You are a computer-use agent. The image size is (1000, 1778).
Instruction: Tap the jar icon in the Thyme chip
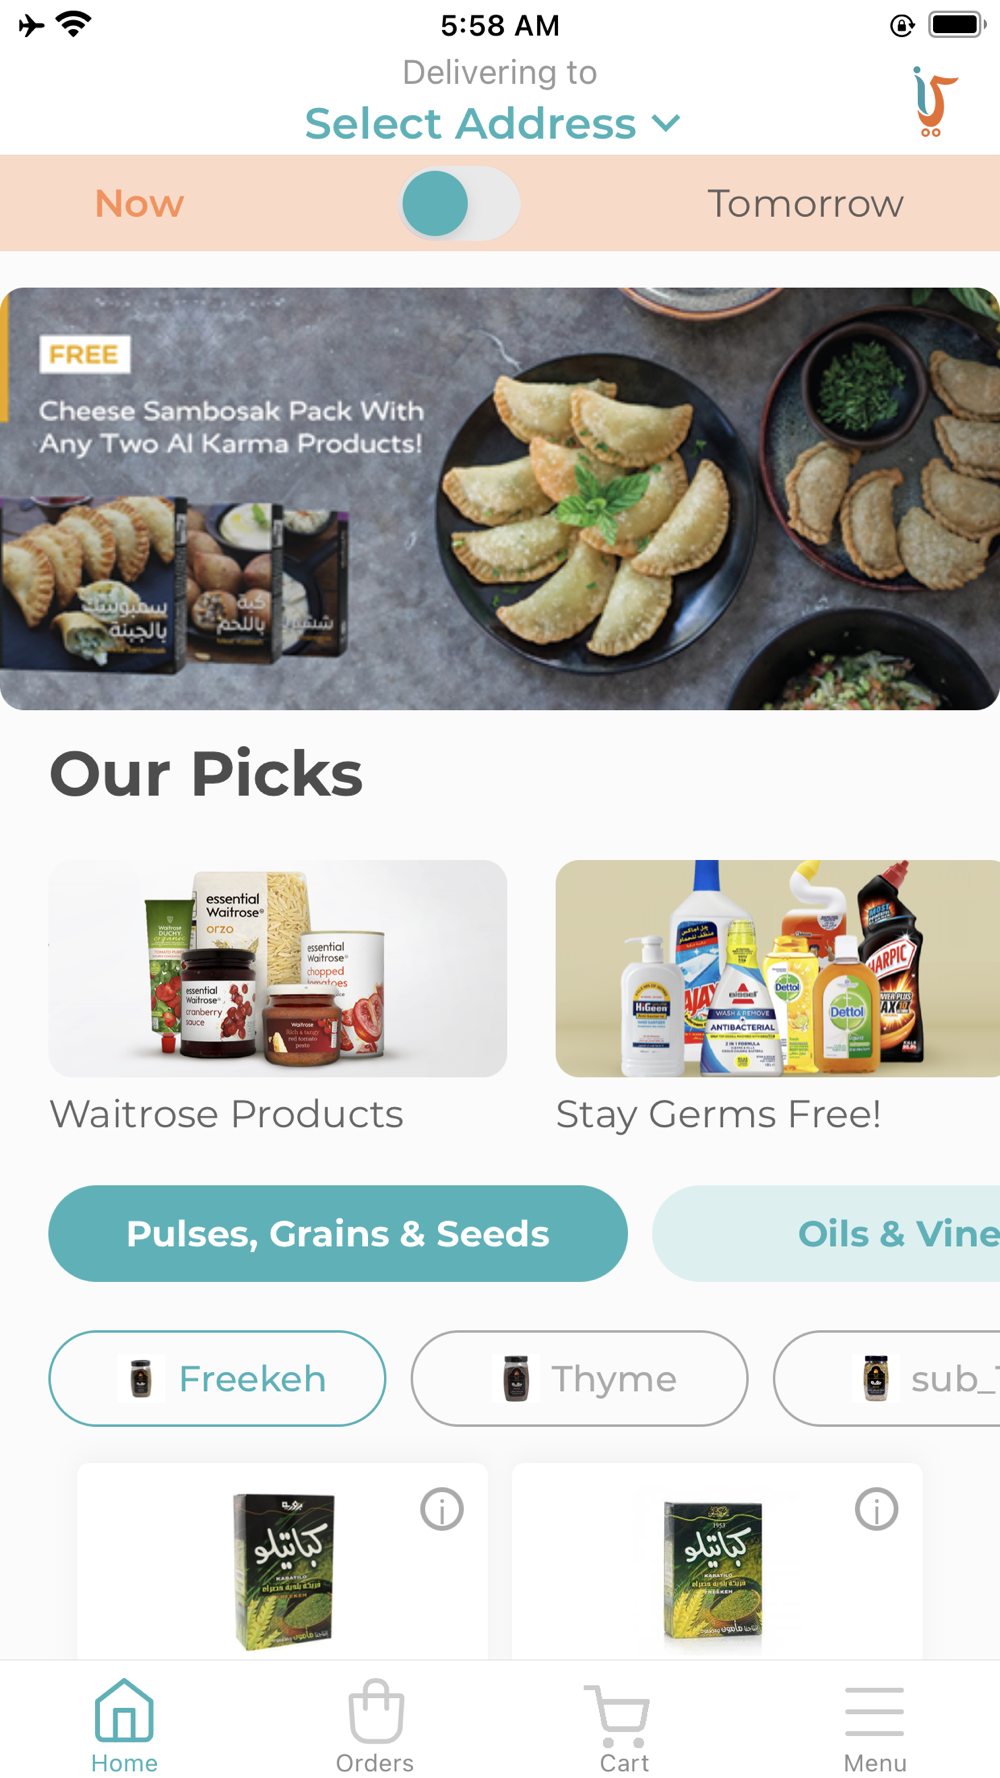(x=516, y=1378)
